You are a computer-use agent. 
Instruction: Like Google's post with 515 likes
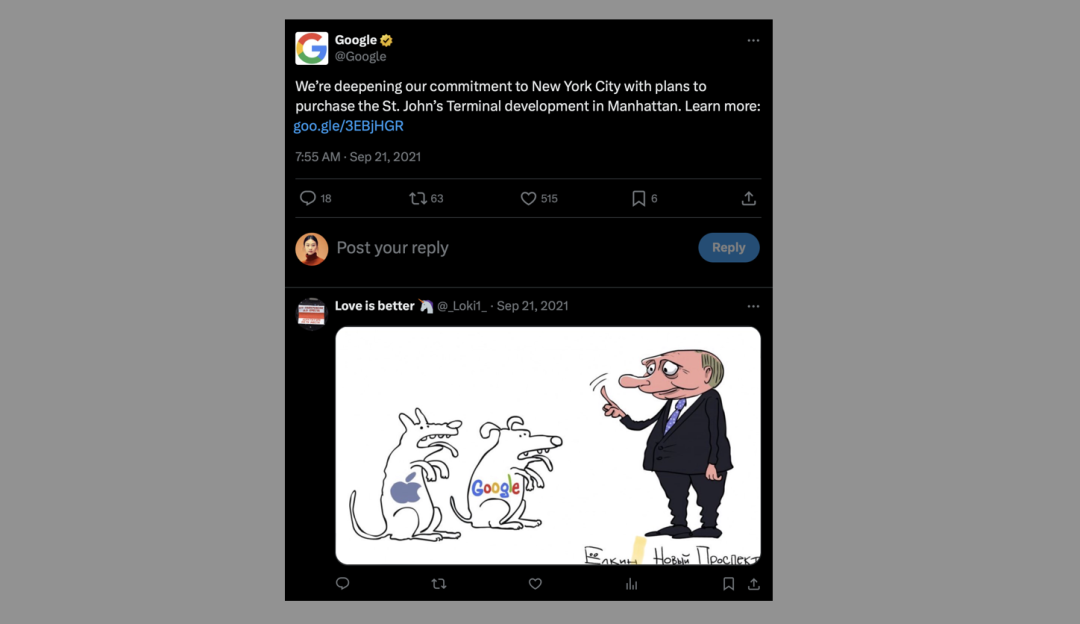click(x=529, y=198)
